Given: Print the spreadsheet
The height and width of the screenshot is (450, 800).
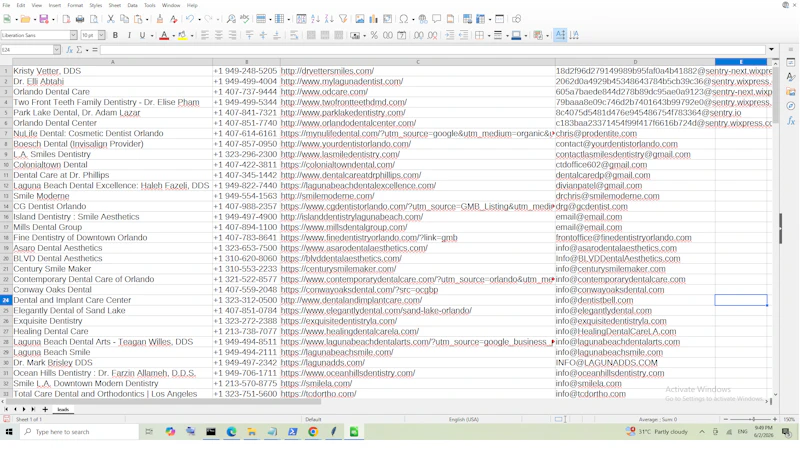Looking at the screenshot, I should (x=80, y=19).
